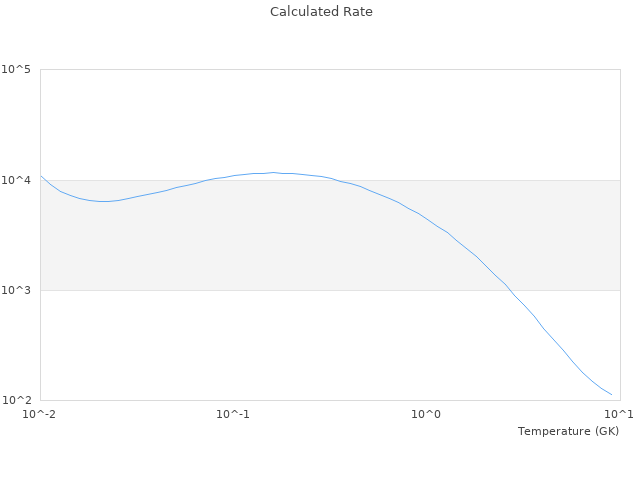
Task: Click the "Calculated Rate" chart title
Action: [321, 12]
